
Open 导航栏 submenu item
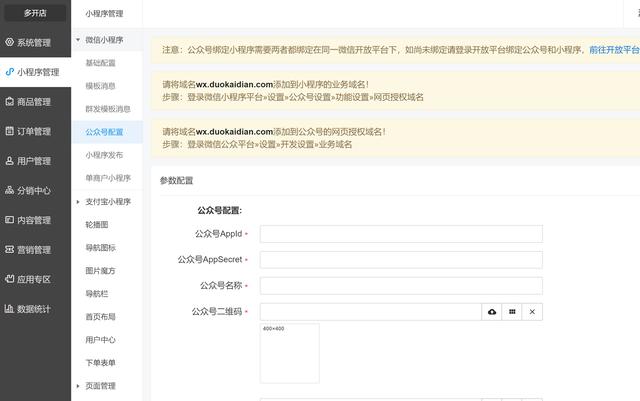97,294
